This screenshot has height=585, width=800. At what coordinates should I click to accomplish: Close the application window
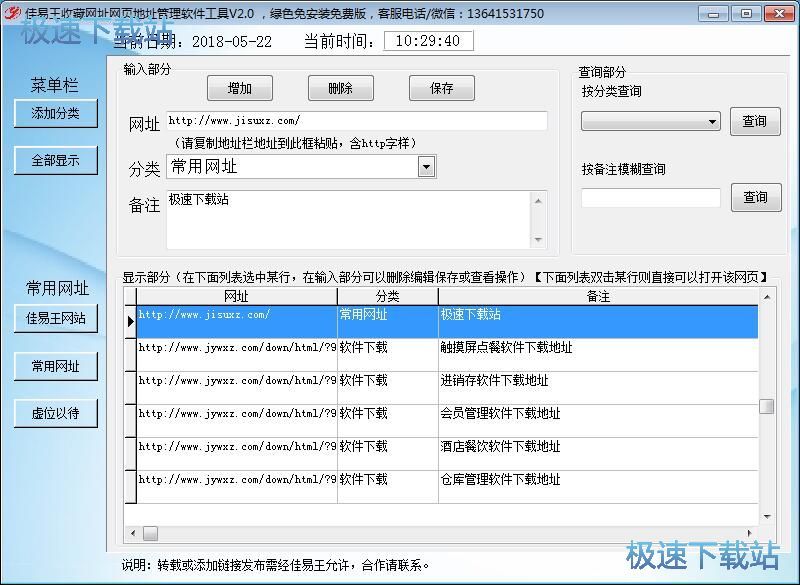[779, 14]
